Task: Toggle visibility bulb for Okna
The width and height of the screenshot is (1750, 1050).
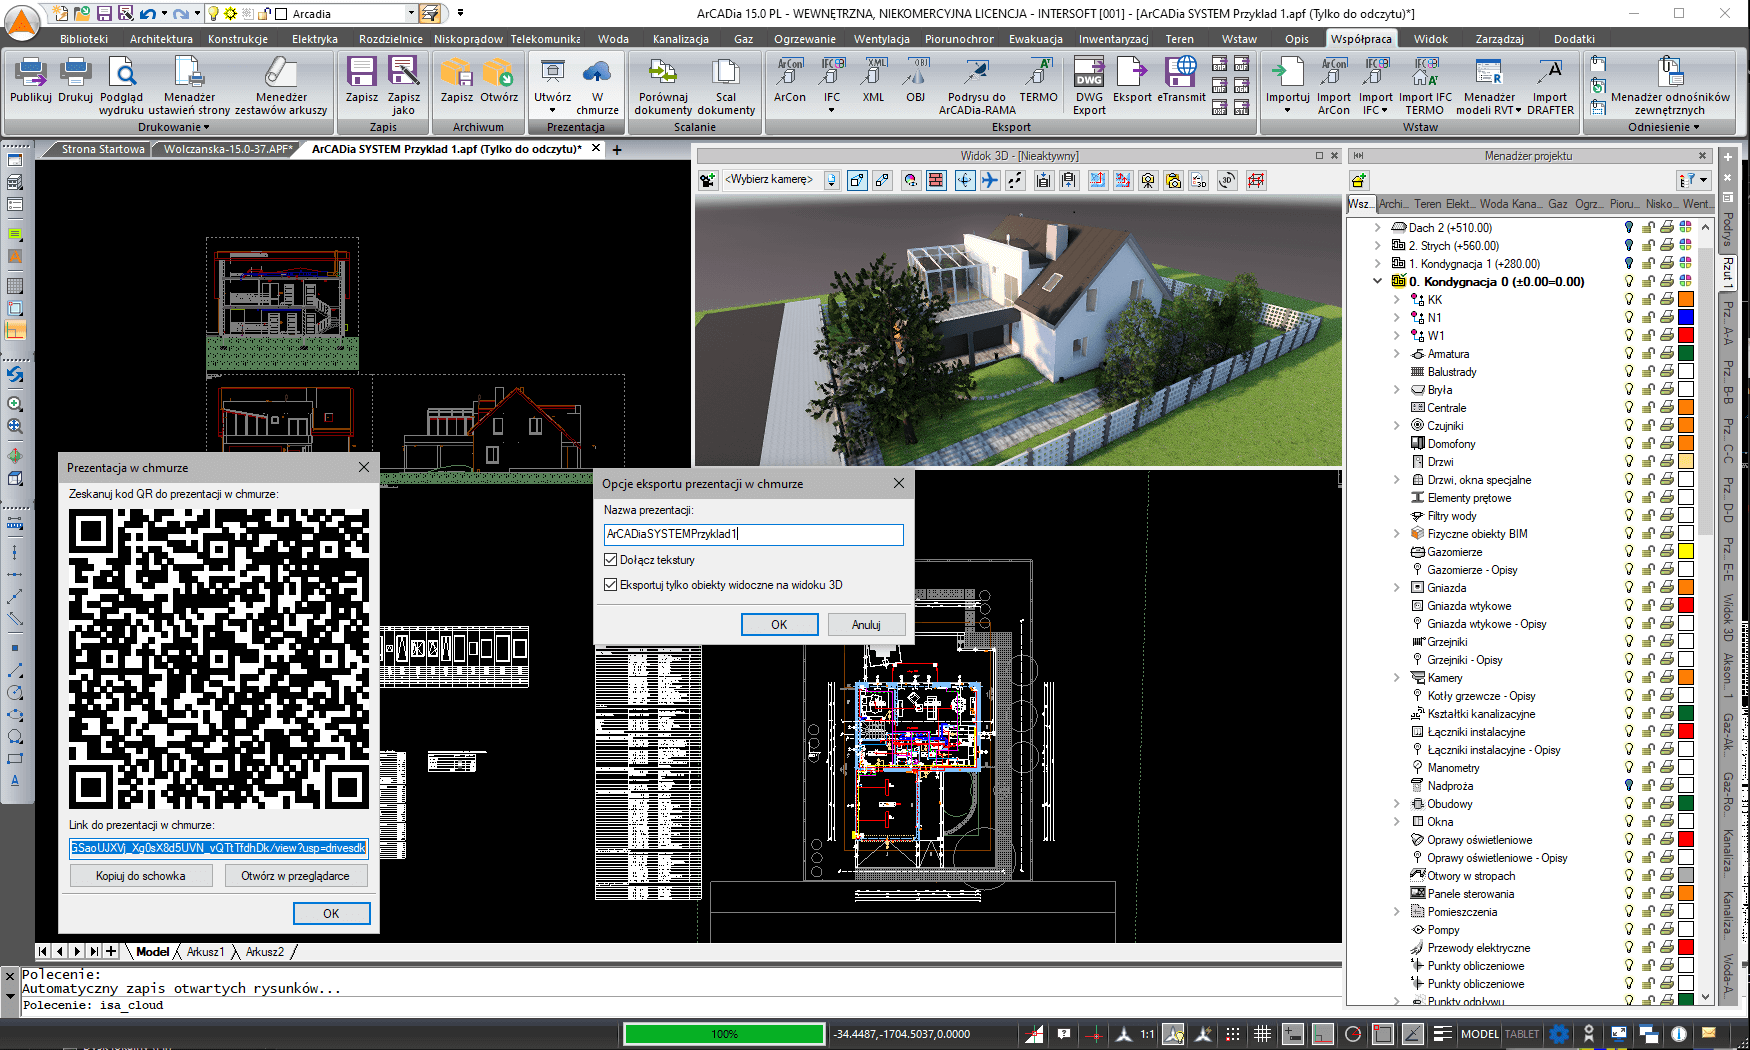Action: (1629, 822)
